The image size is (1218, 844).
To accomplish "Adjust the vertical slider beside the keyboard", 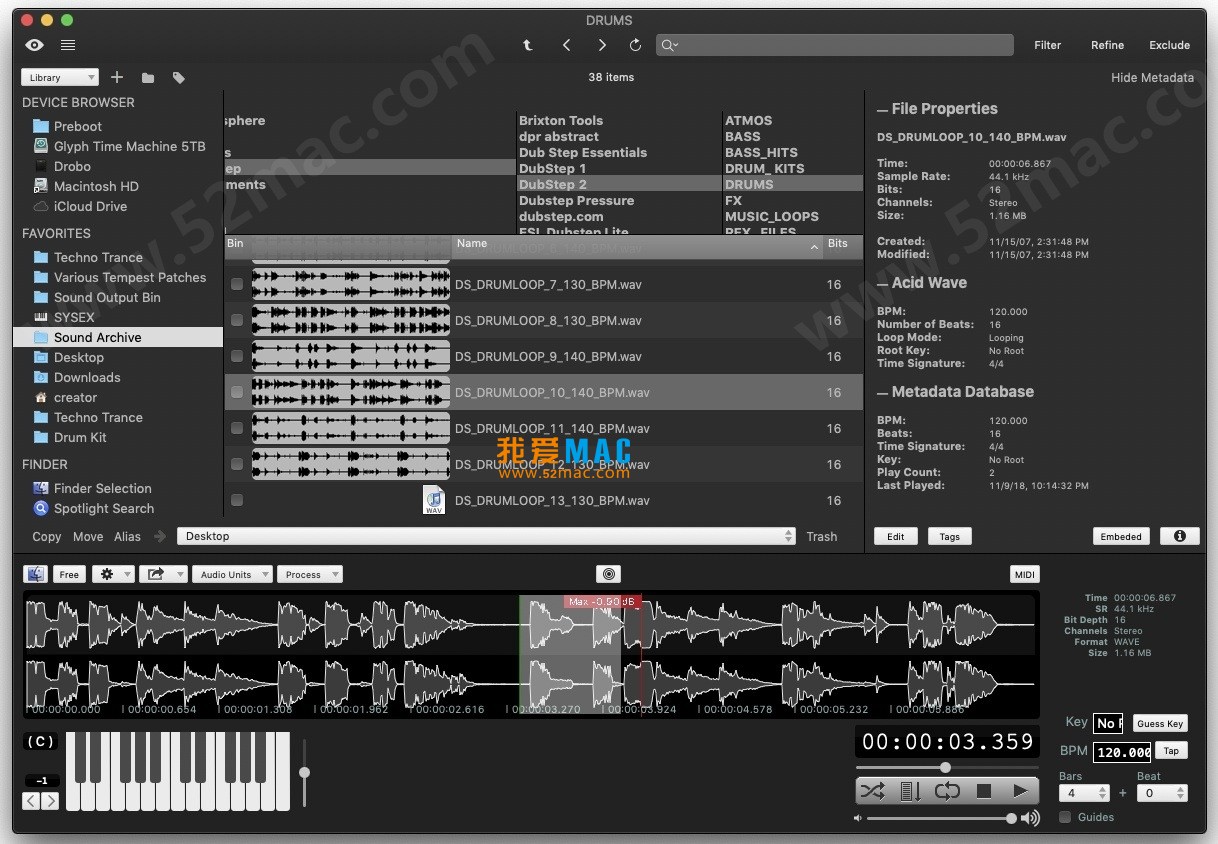I will point(304,772).
